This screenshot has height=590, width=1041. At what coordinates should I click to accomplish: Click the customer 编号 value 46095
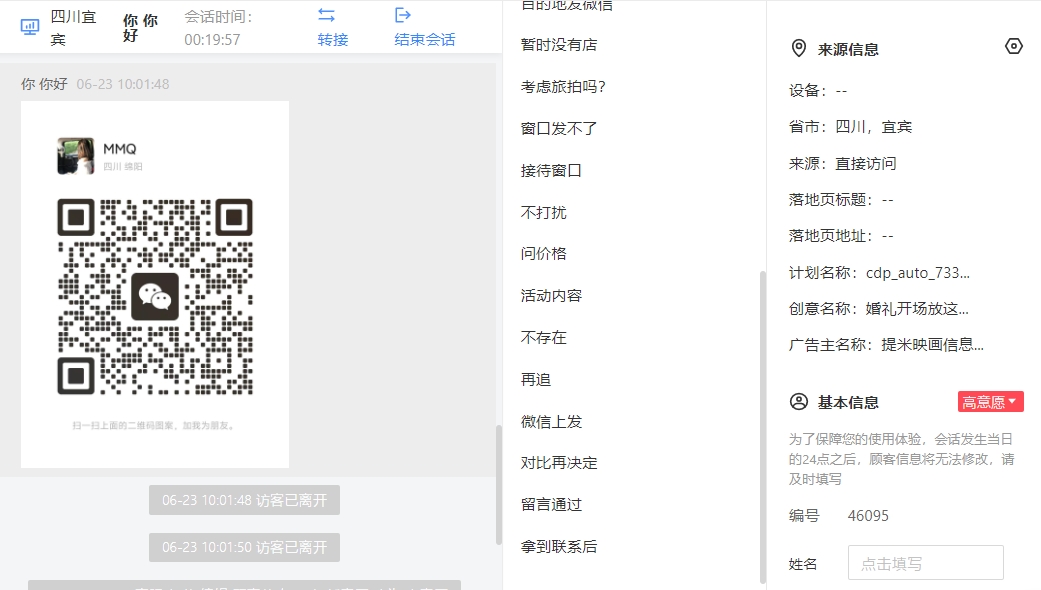tap(868, 516)
